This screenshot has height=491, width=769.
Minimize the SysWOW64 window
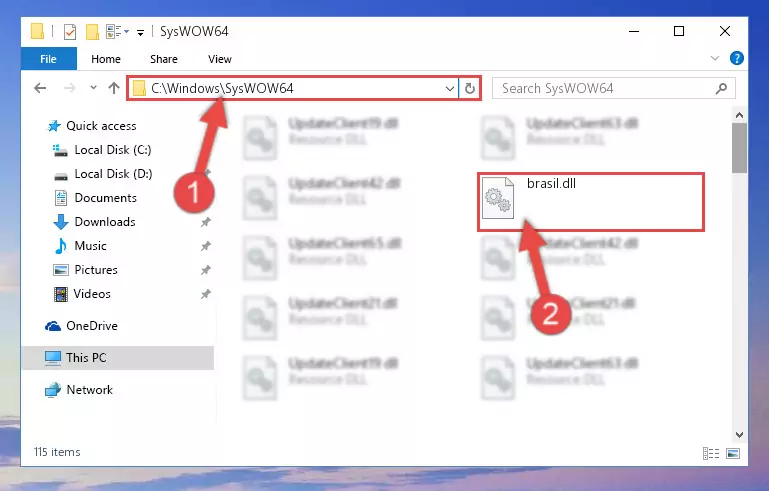click(634, 31)
